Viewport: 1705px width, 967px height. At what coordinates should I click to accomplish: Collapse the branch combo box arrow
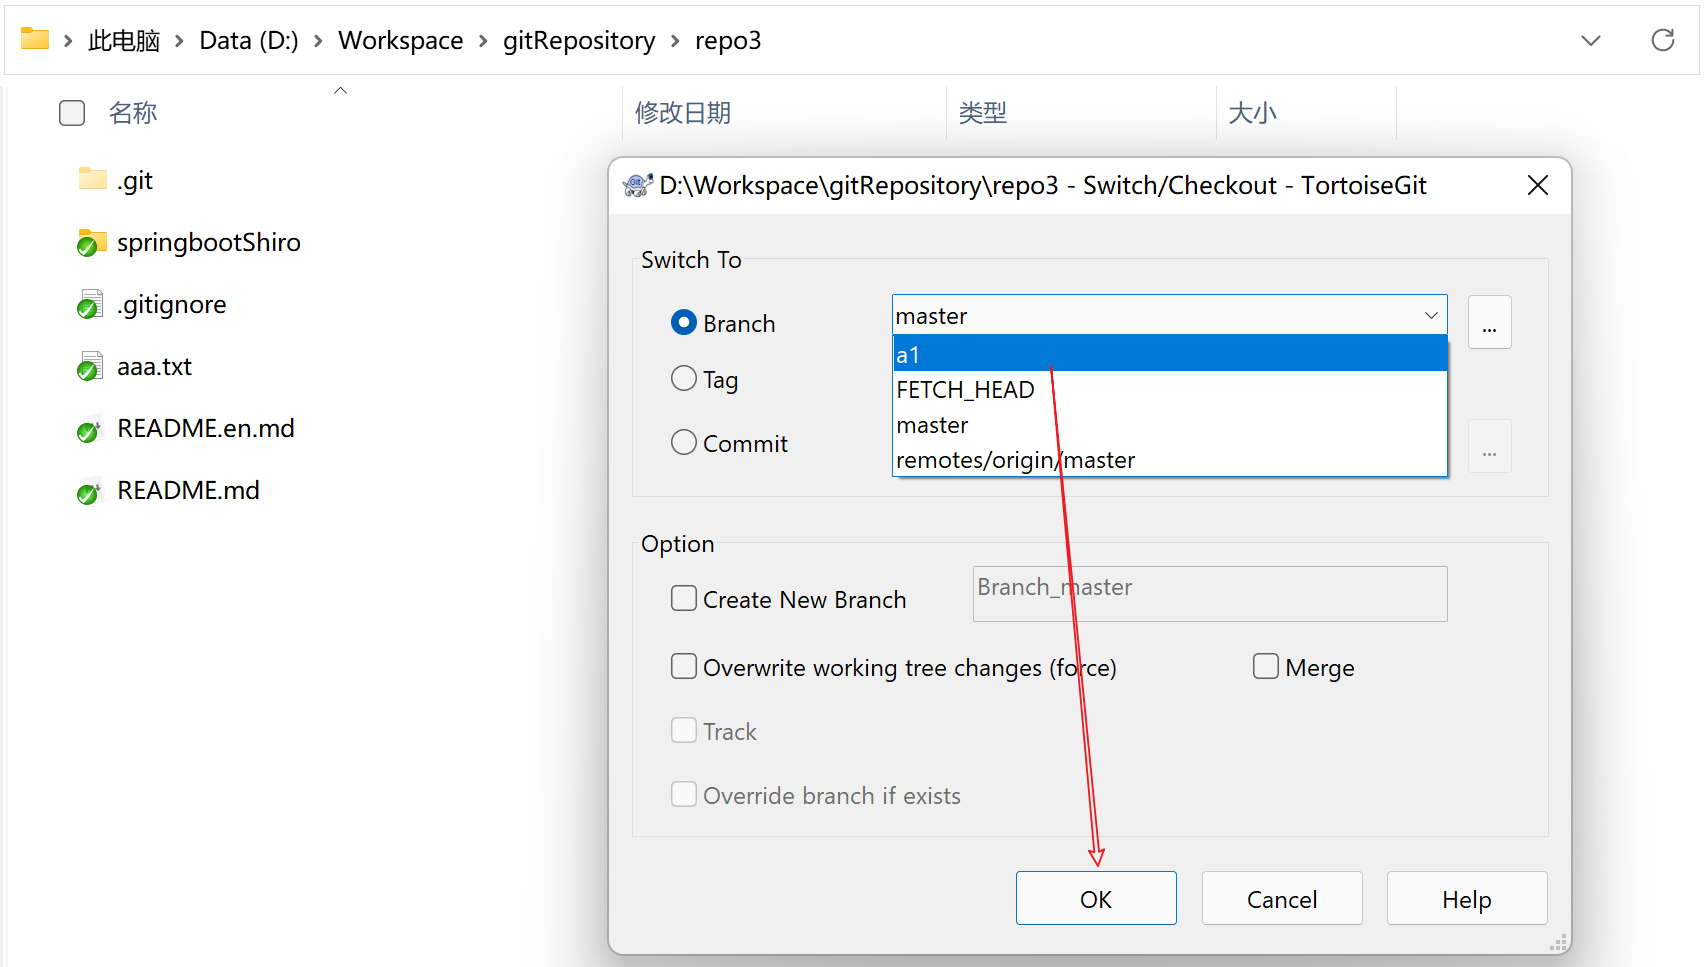1431,316
